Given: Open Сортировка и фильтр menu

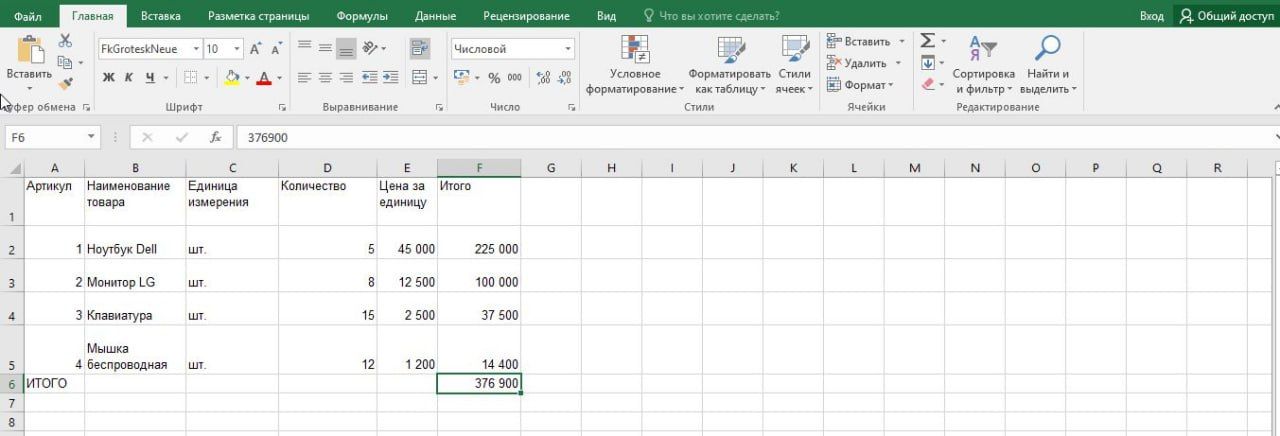Looking at the screenshot, I should coord(984,64).
